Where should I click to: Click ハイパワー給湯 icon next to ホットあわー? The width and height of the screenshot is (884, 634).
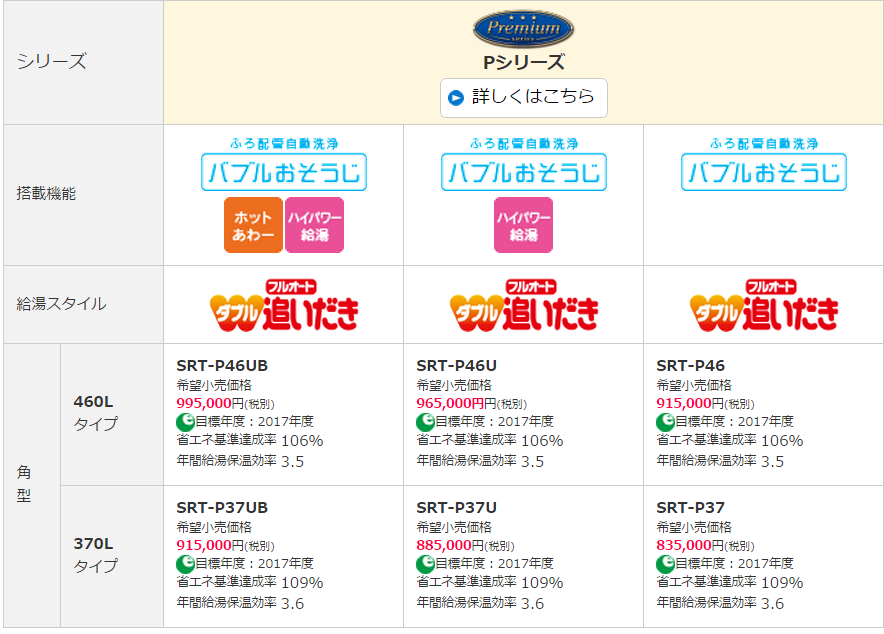point(314,225)
